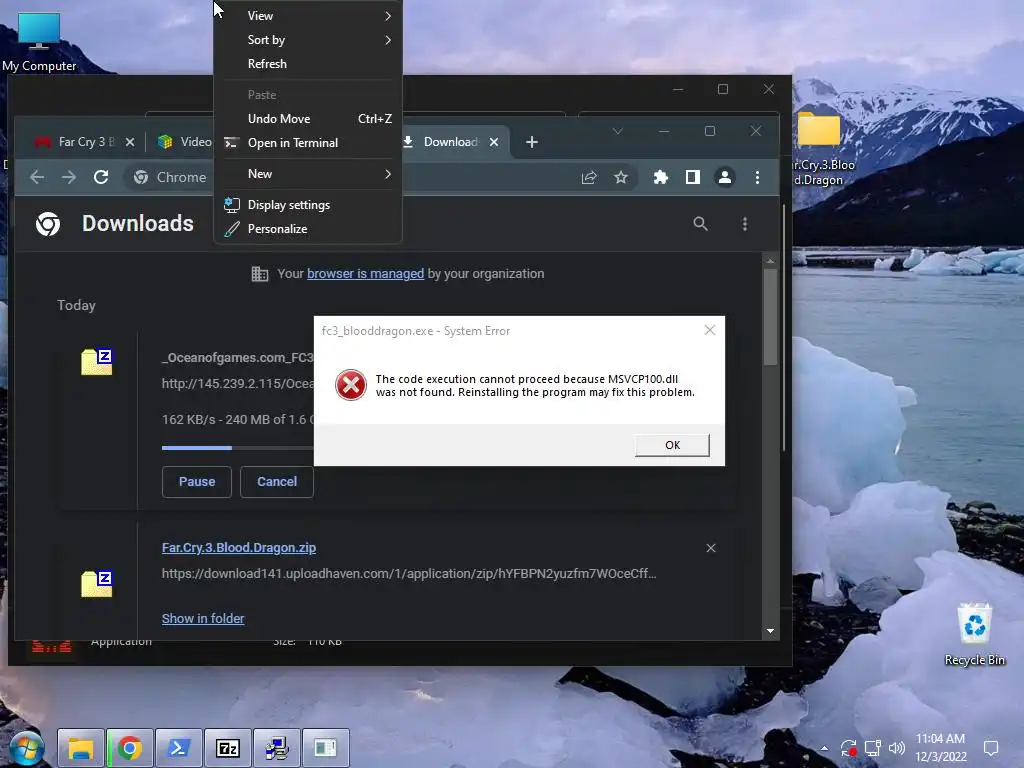Open Chrome profile avatar
Image resolution: width=1024 pixels, height=768 pixels.
[725, 177]
